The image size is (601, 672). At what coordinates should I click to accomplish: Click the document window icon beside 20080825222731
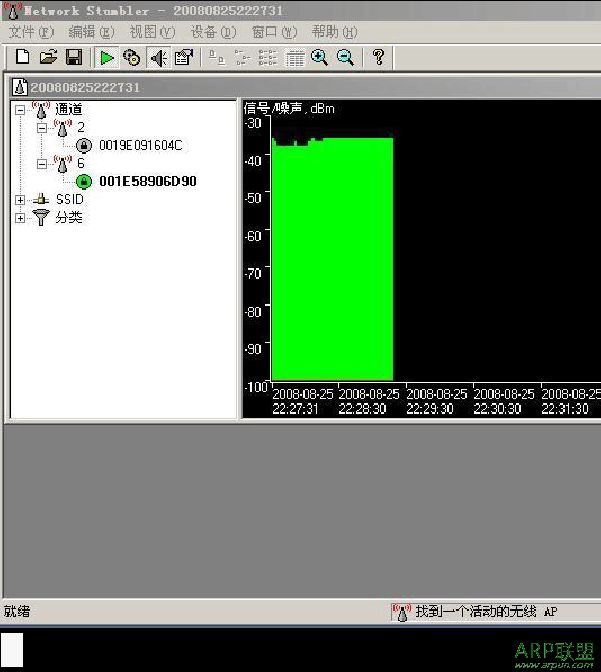20,87
